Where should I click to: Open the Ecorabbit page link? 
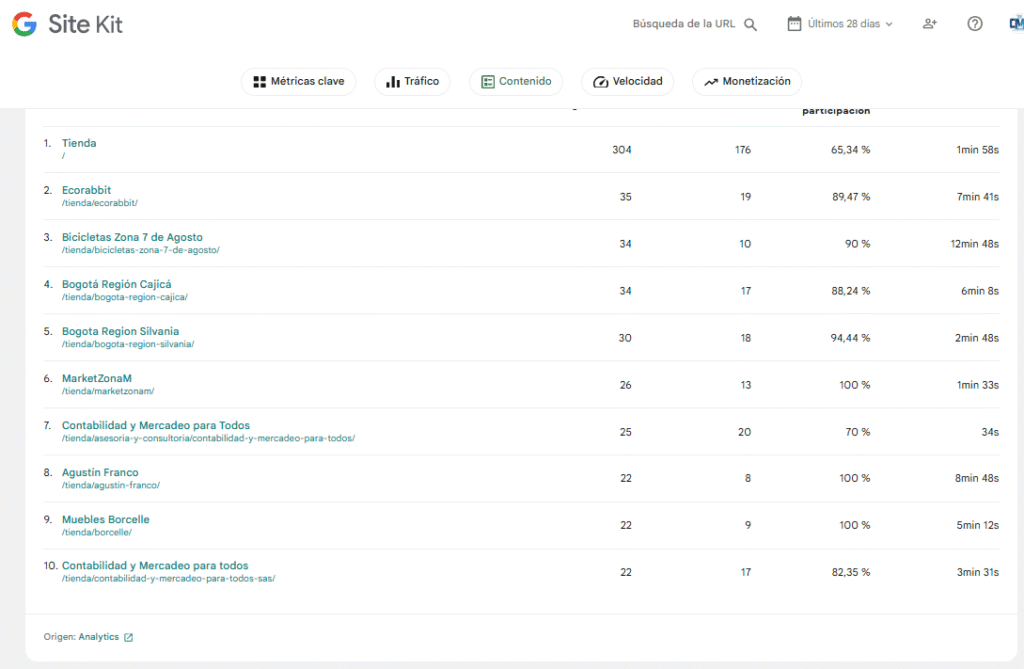[x=86, y=190]
